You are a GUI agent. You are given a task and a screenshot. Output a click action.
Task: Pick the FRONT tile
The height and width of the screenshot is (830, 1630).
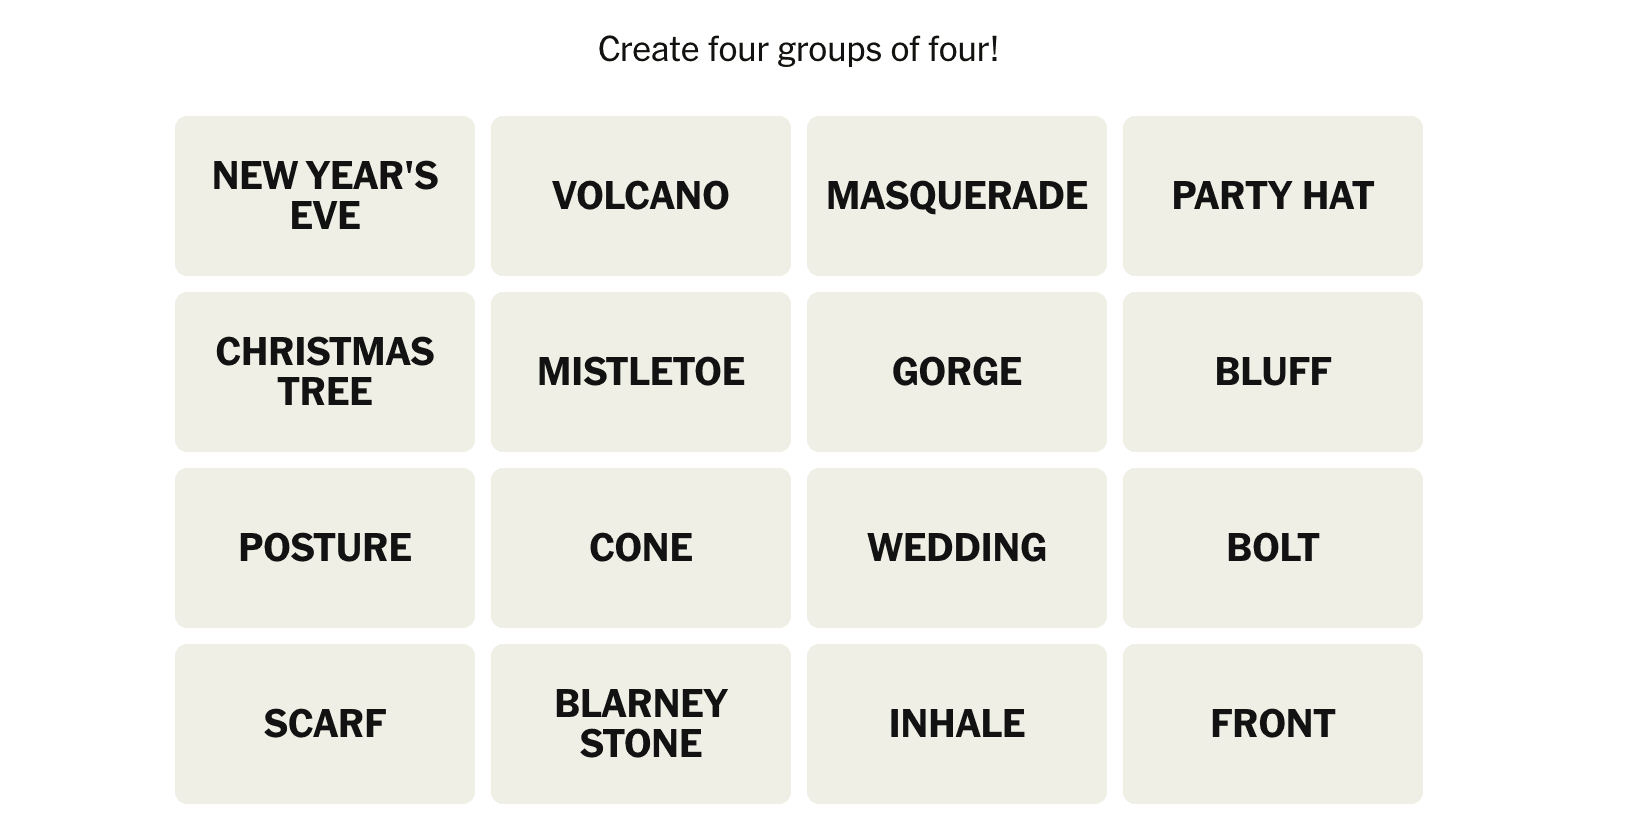[1273, 724]
